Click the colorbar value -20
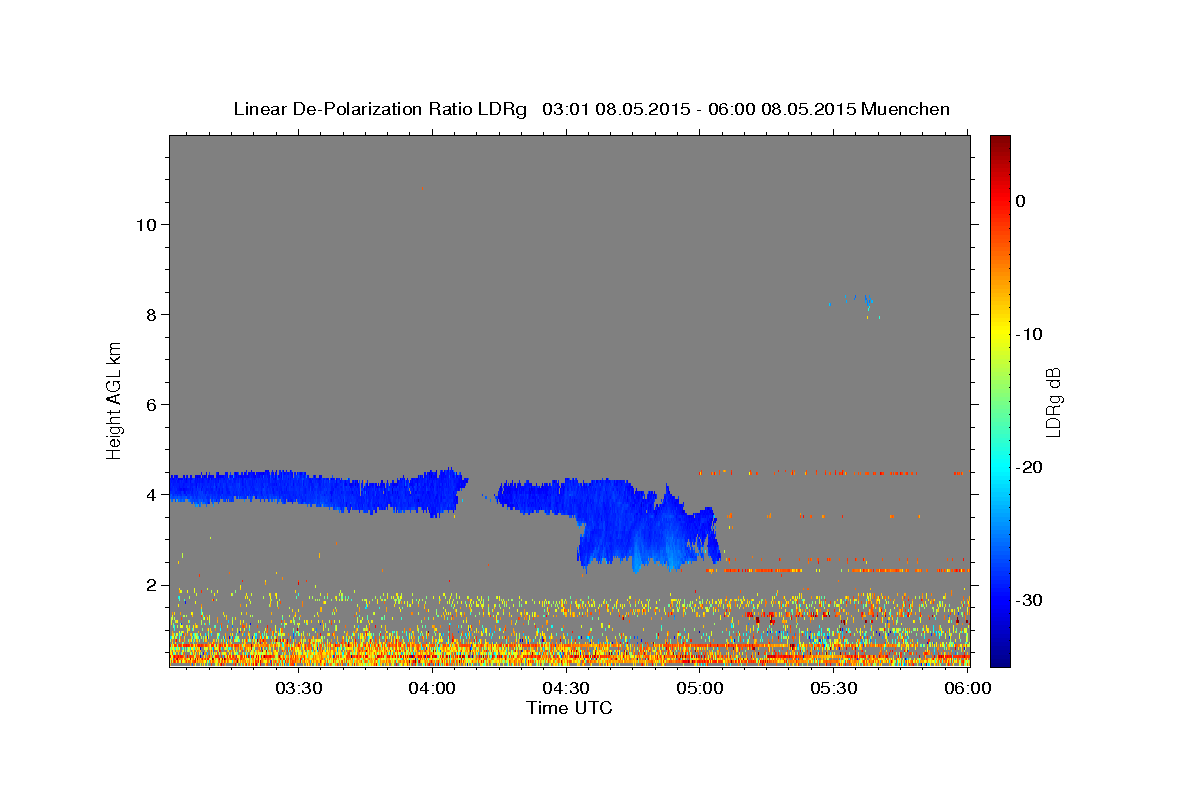The image size is (1200, 800). tap(1030, 467)
